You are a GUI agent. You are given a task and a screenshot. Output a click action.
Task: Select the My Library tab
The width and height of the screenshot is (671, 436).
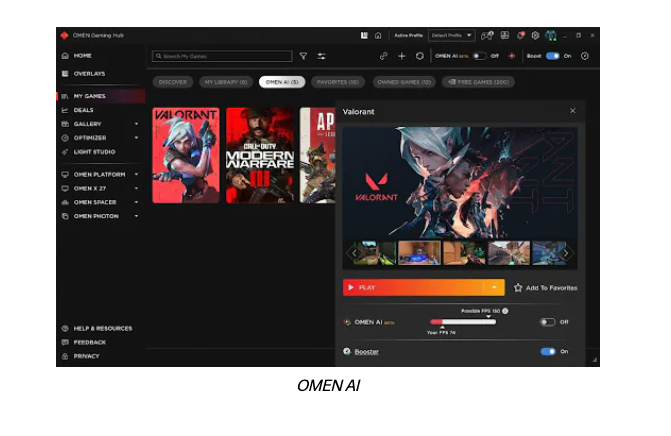click(x=225, y=82)
